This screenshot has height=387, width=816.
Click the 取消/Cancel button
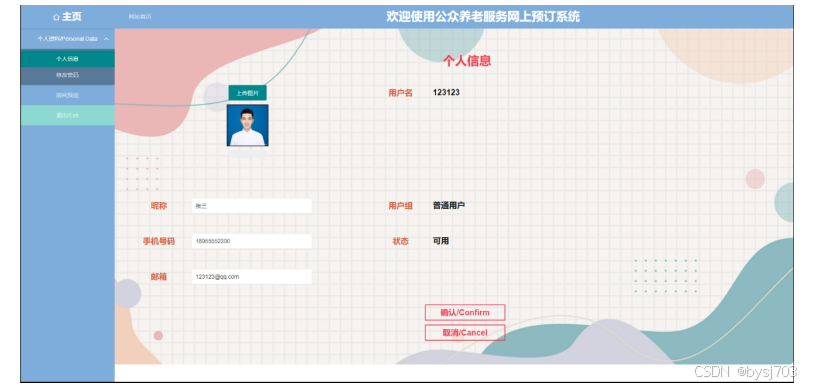pyautogui.click(x=465, y=333)
